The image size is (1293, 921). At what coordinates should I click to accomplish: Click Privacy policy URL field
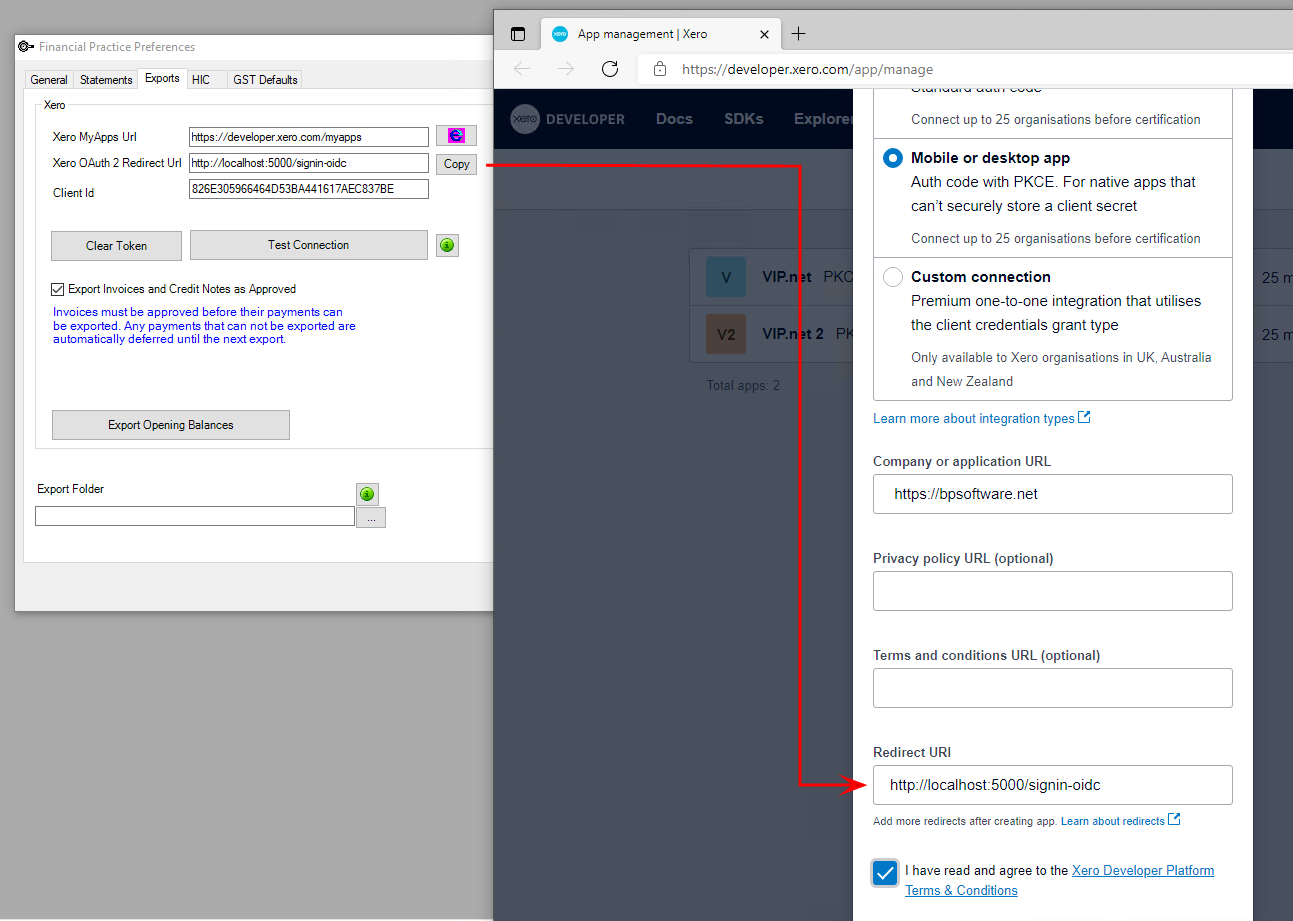(x=1052, y=591)
